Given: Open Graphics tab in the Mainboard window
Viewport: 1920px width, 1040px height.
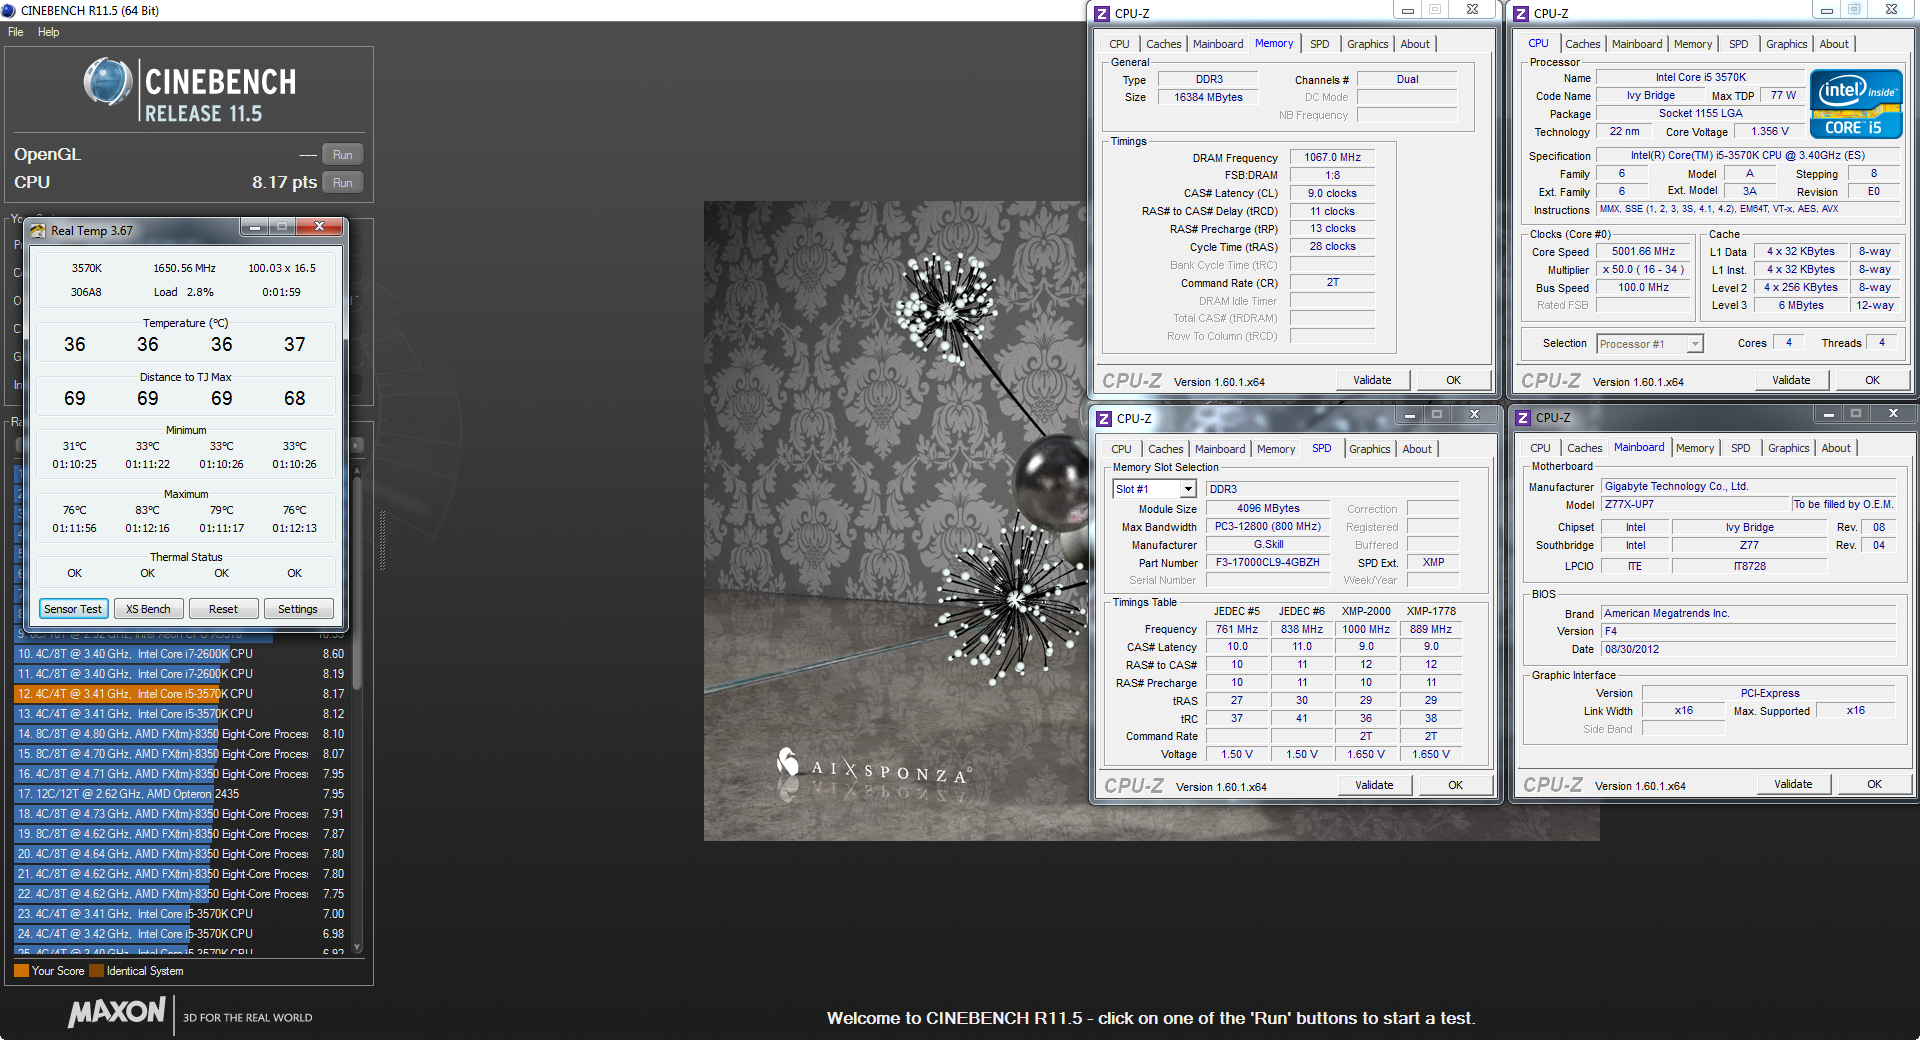Looking at the screenshot, I should (x=1788, y=448).
